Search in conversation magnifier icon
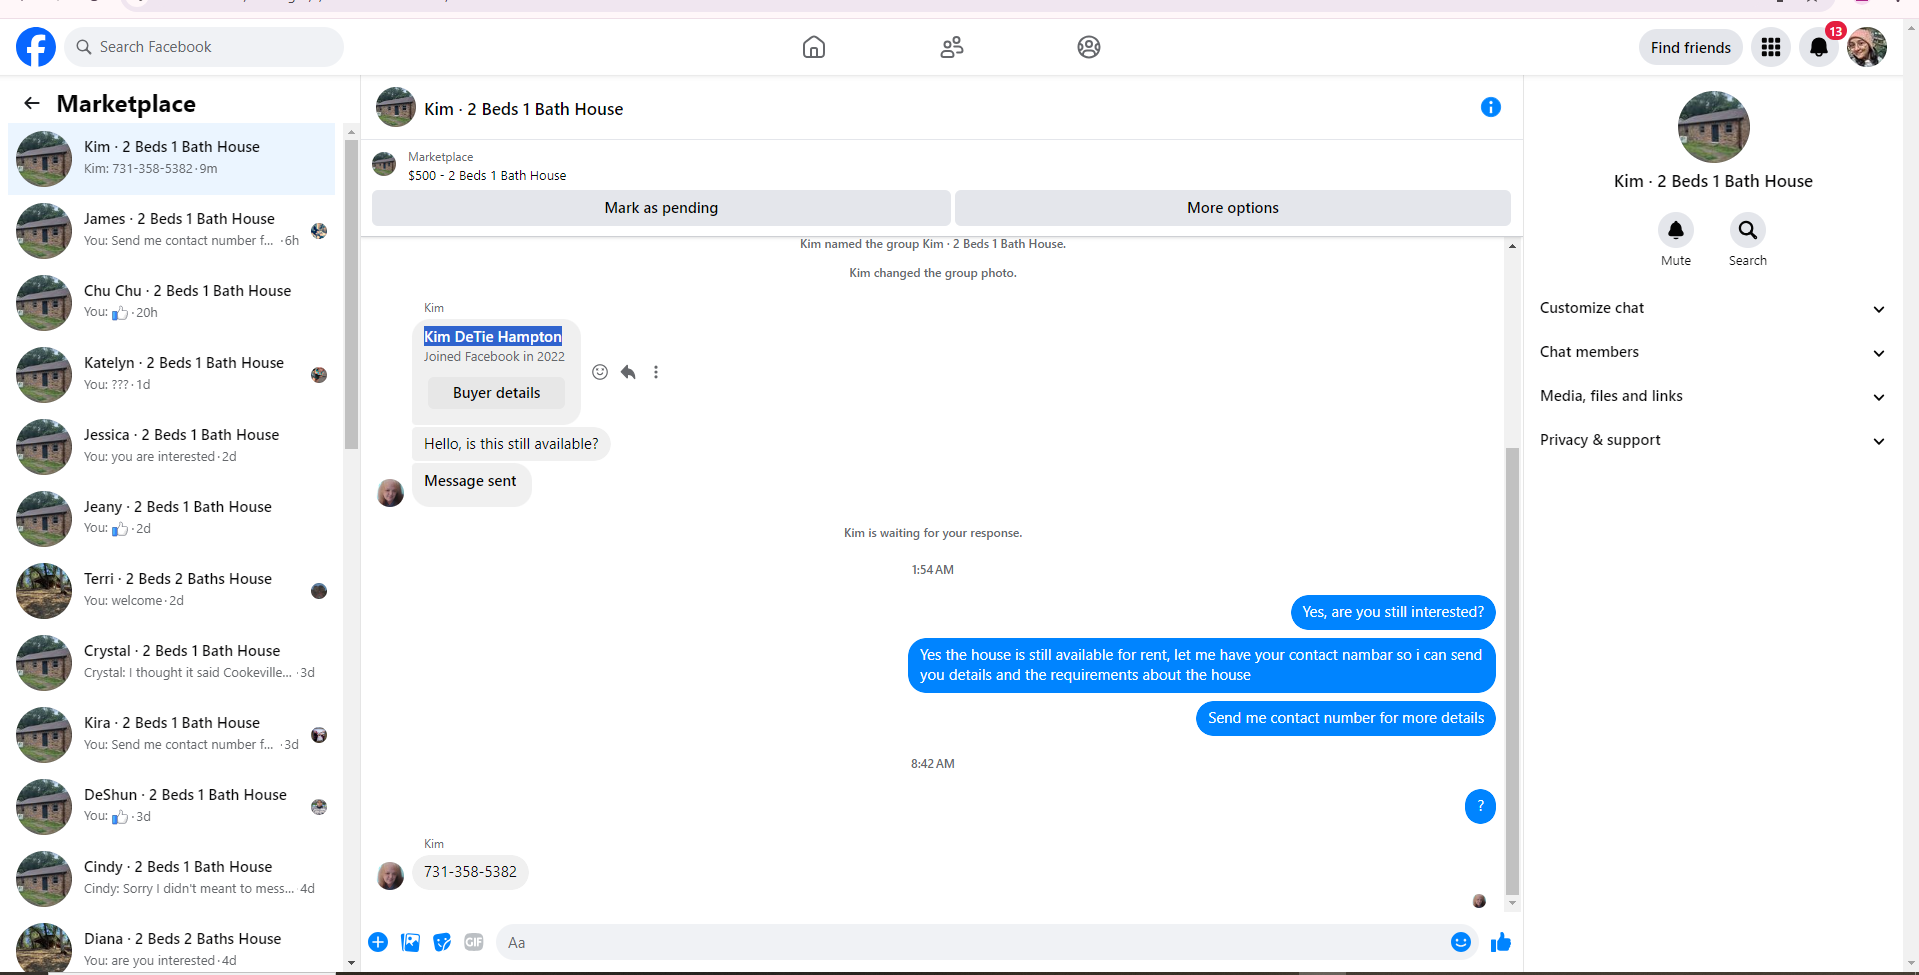 (1748, 230)
